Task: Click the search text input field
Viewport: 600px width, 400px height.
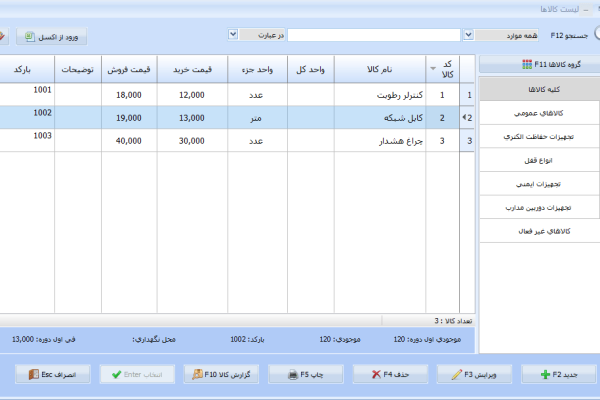Action: coord(373,35)
